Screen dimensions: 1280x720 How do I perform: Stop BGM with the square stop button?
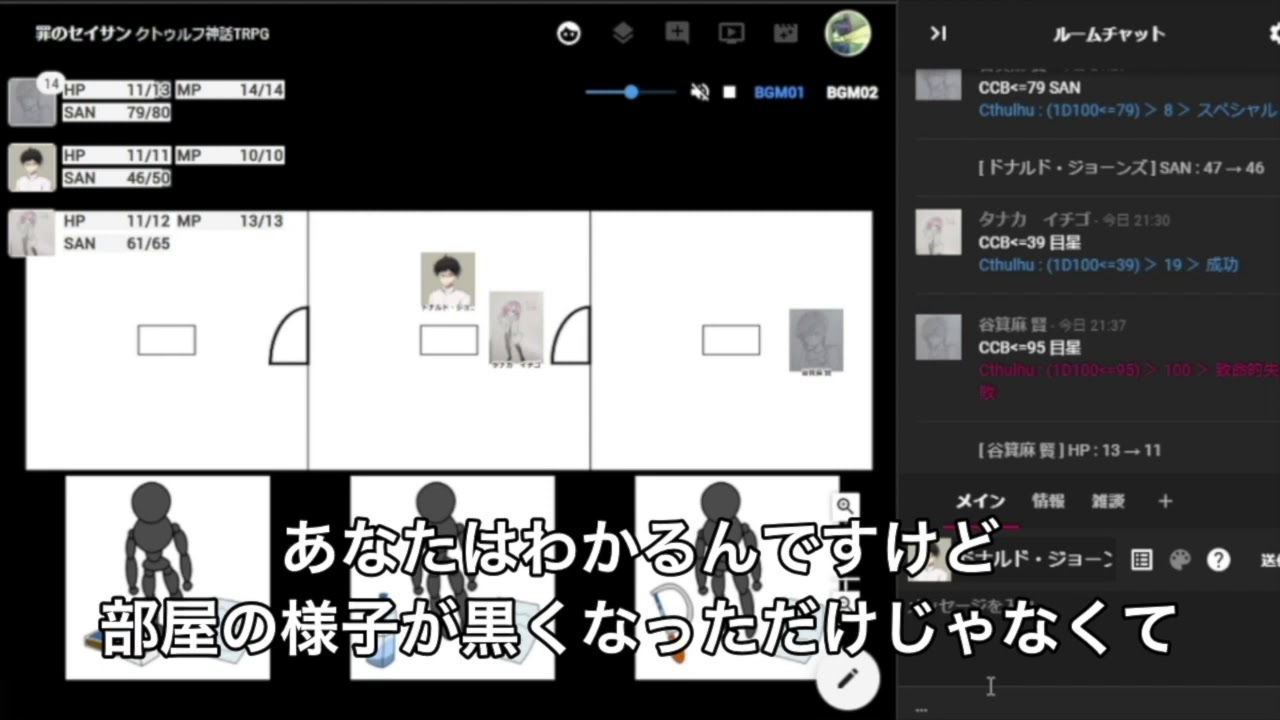tap(730, 92)
